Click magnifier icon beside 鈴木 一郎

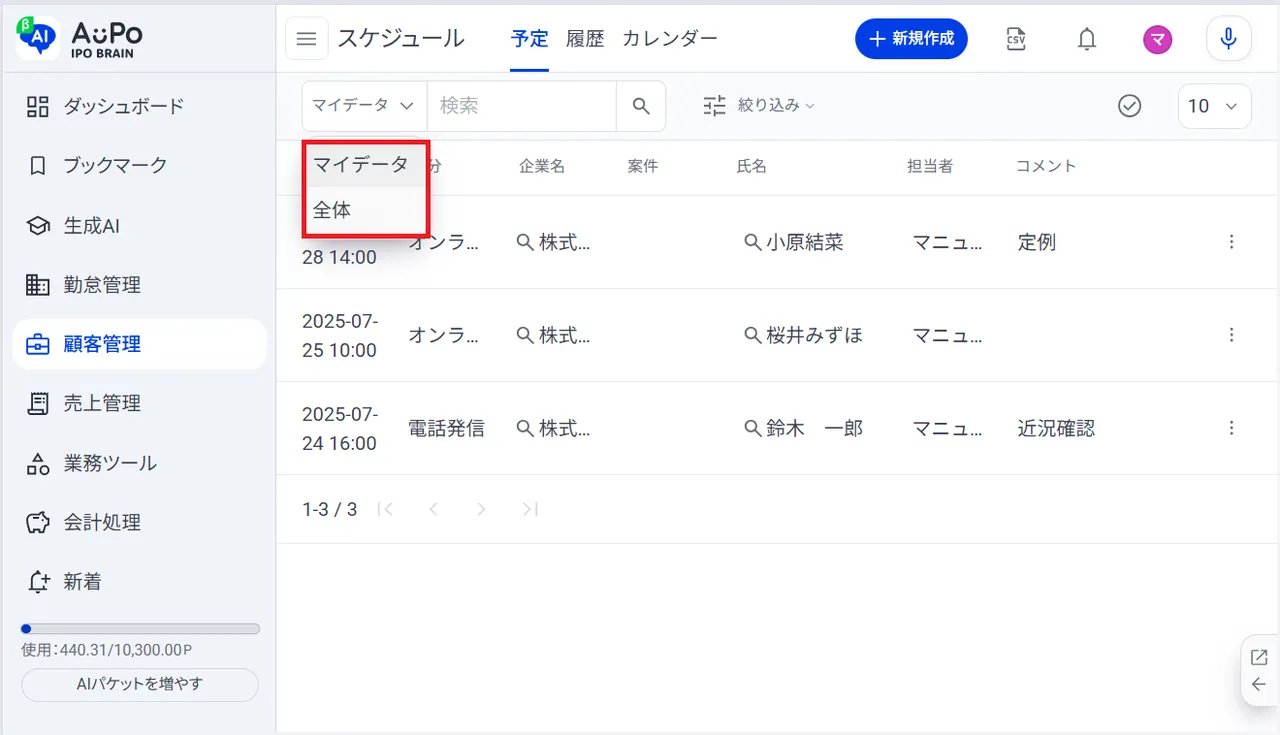753,428
